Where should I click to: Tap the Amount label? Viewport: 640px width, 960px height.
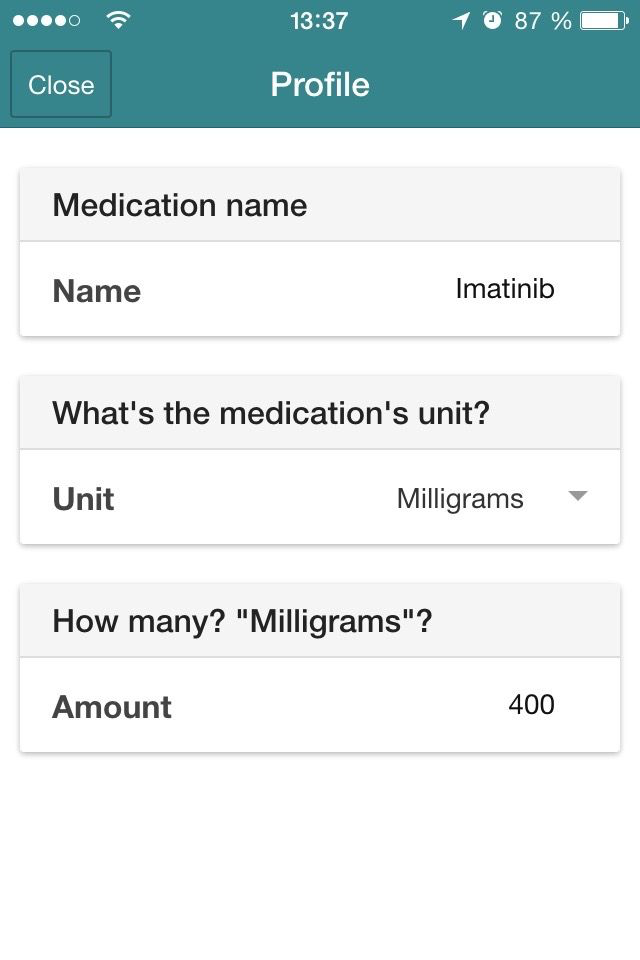pos(111,707)
